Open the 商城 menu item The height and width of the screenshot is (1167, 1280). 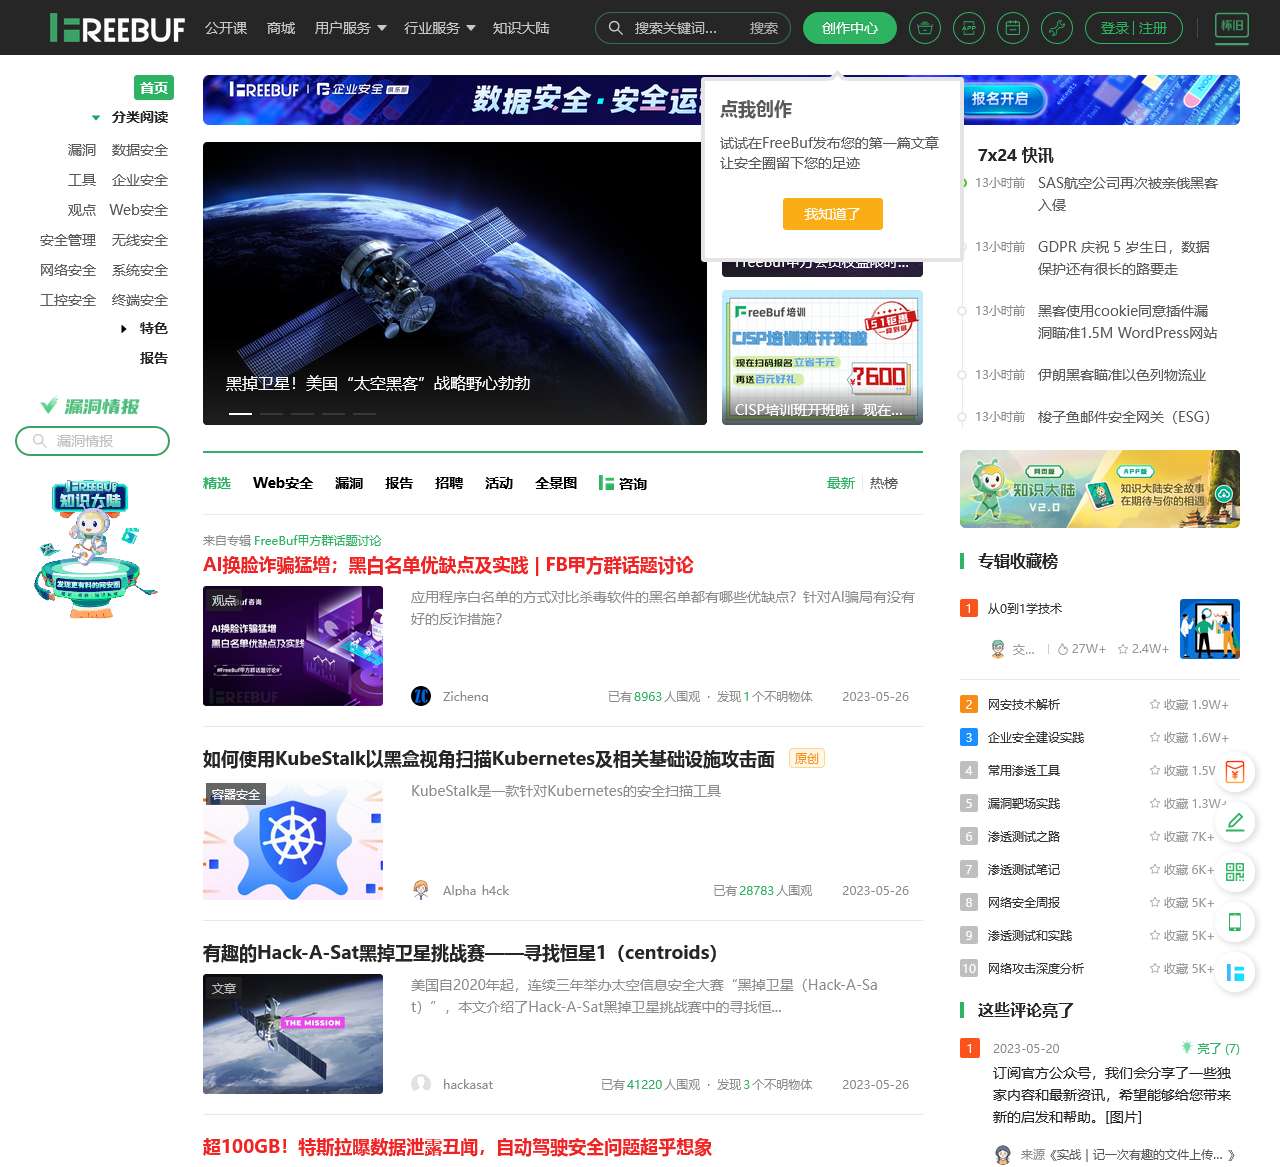tap(281, 28)
